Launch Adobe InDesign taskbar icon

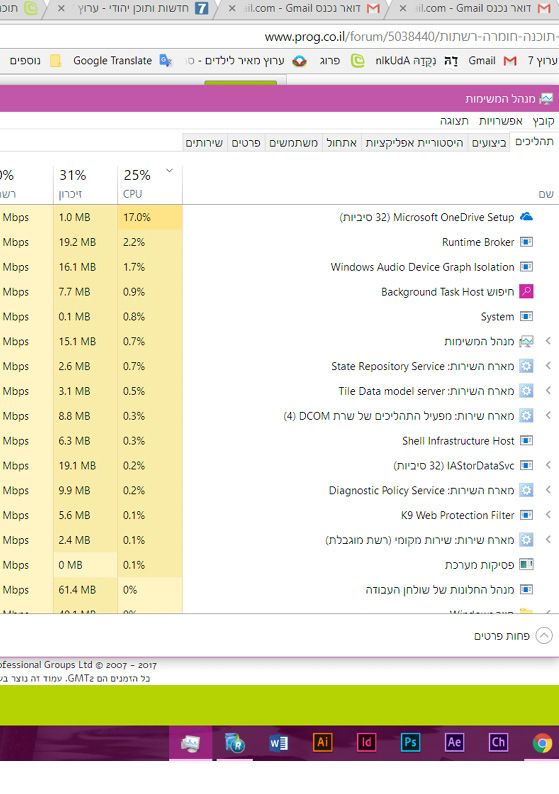click(366, 742)
